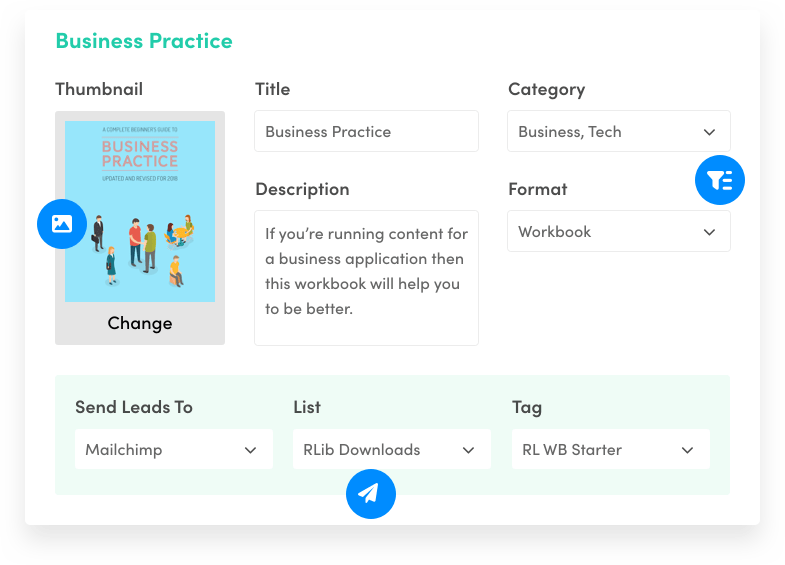785x565 pixels.
Task: Click the blue image picture icon
Action: [x=62, y=224]
